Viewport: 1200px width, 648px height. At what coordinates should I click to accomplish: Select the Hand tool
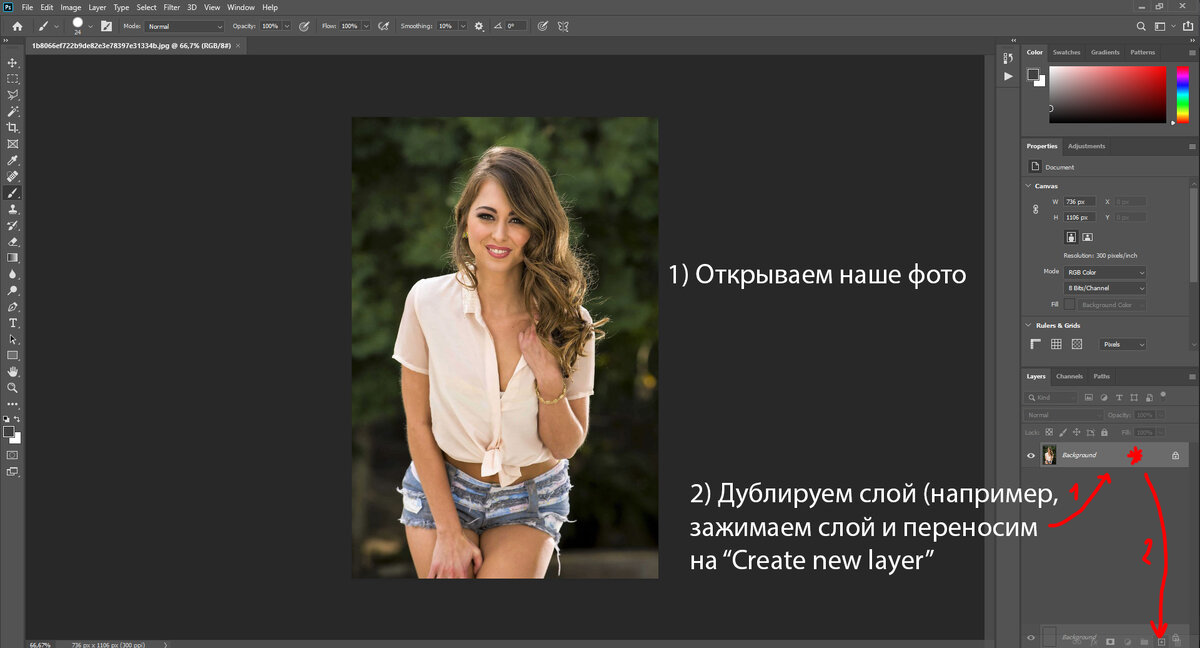click(12, 371)
